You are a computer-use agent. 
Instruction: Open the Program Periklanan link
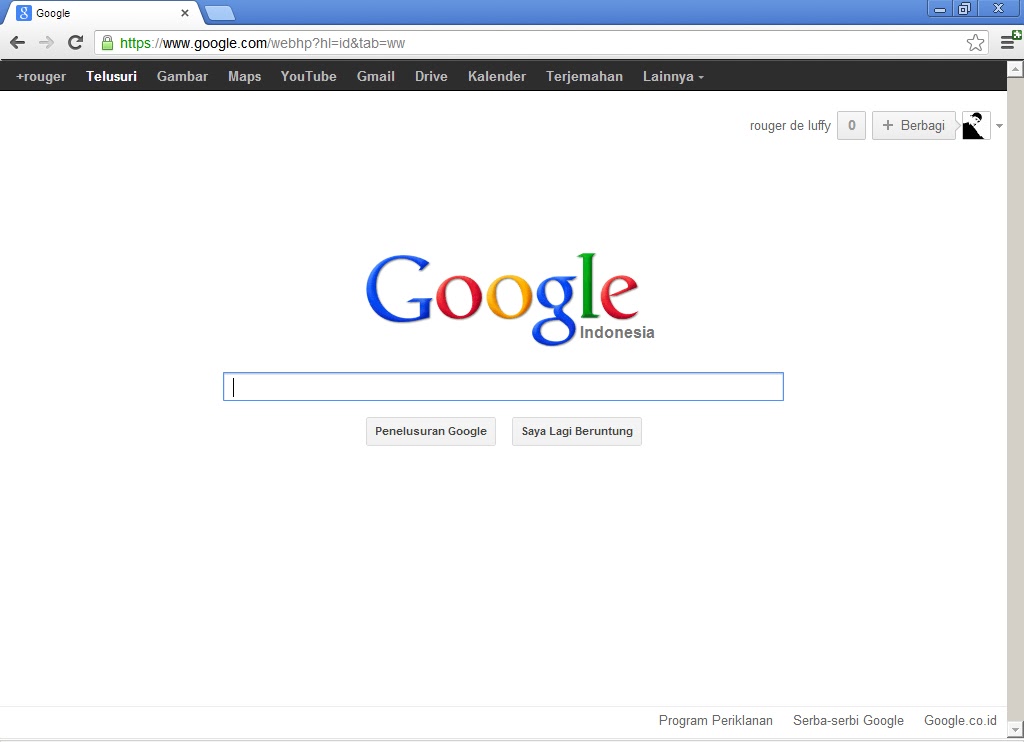(x=715, y=720)
